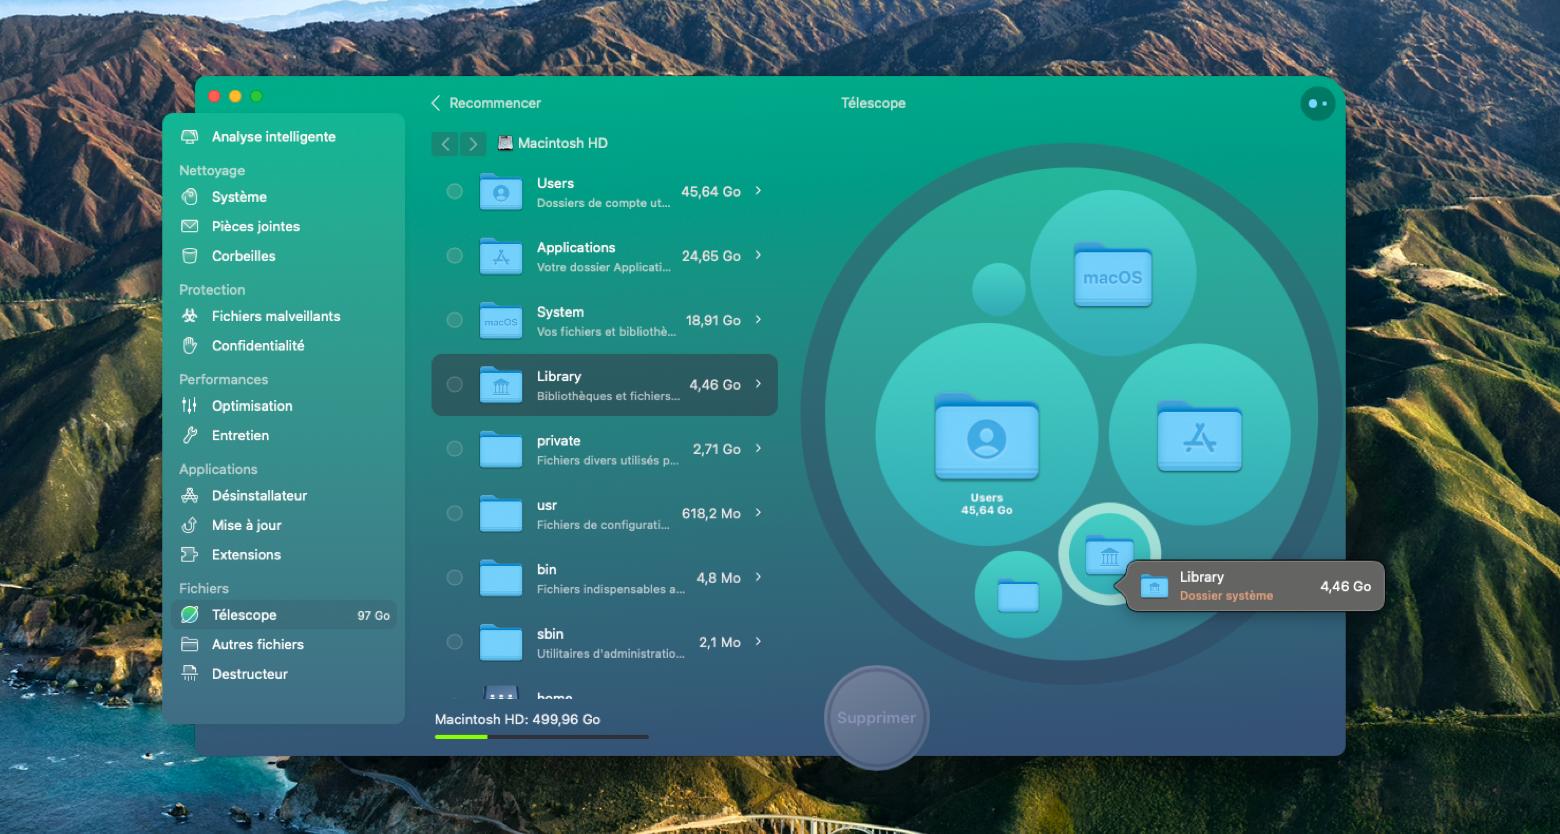Click the Corbeilles trash icon
Viewport: 1560px width, 834px height.
189,256
